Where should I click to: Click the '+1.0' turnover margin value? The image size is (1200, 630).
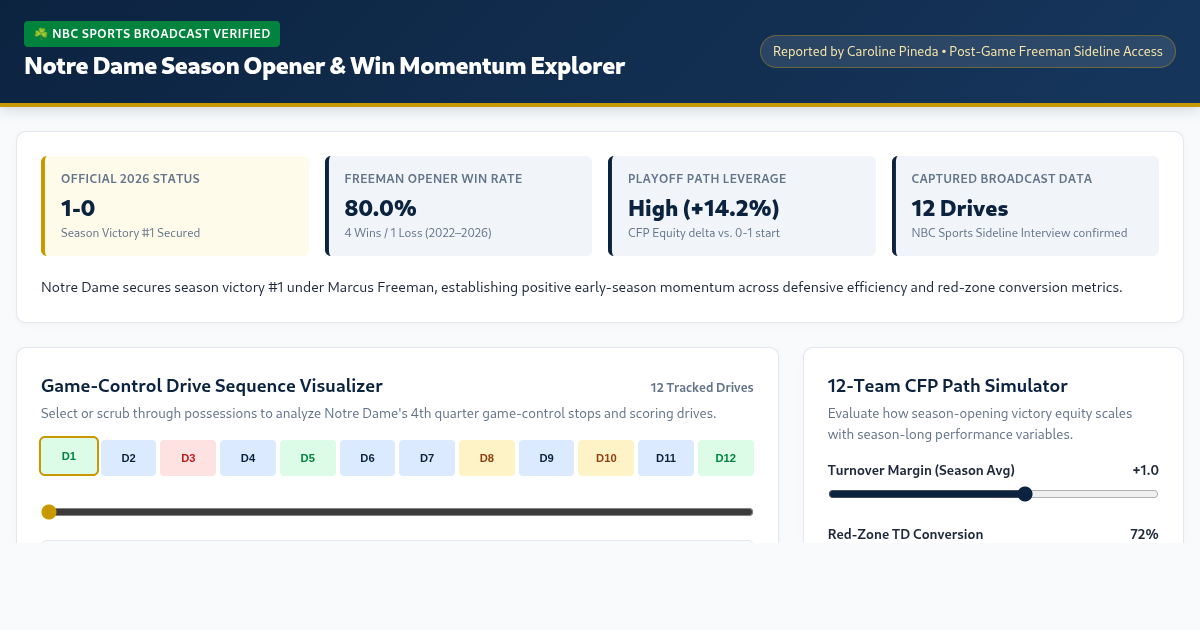coord(1145,470)
